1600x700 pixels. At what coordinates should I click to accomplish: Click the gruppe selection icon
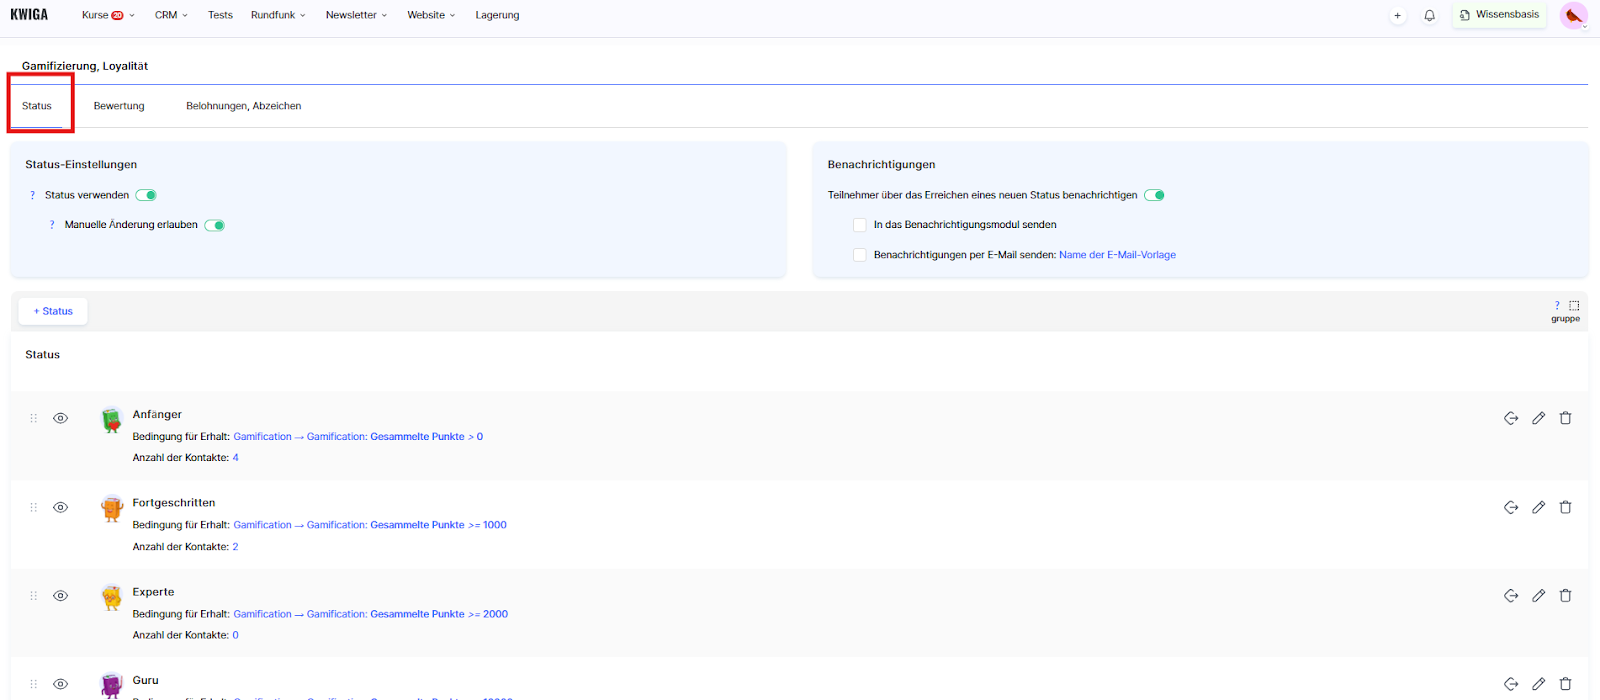pyautogui.click(x=1573, y=306)
